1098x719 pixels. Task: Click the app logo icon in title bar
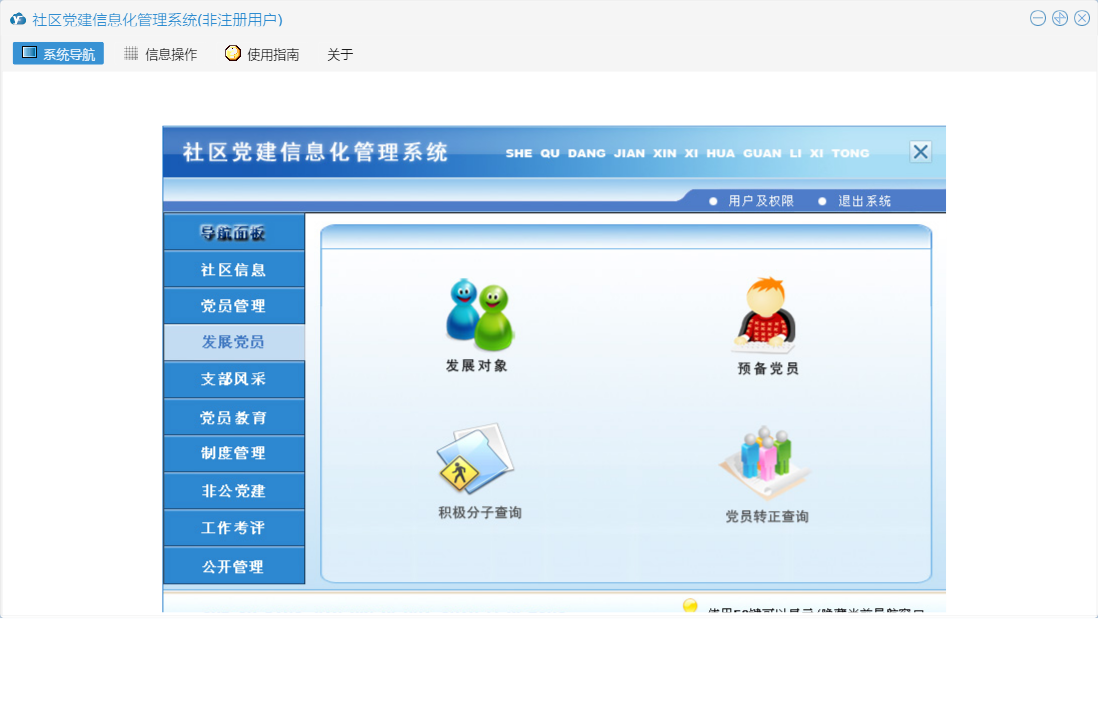18,20
